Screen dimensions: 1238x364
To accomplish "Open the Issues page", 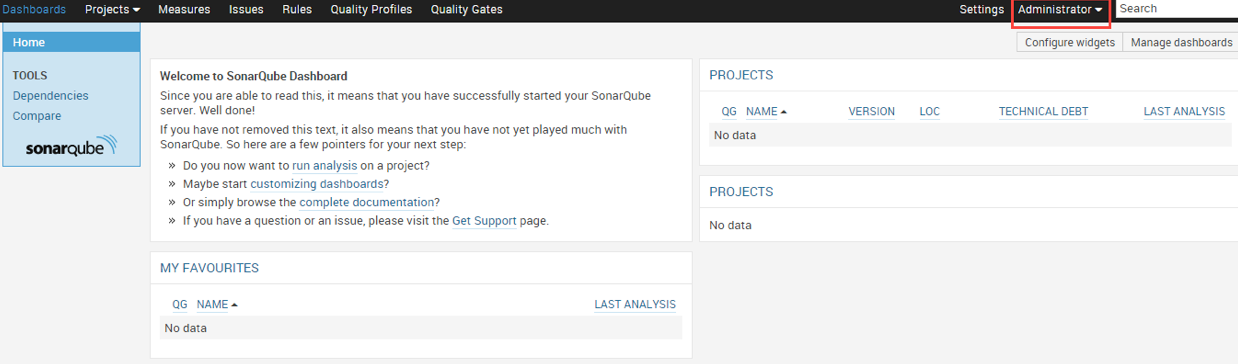I will (247, 10).
